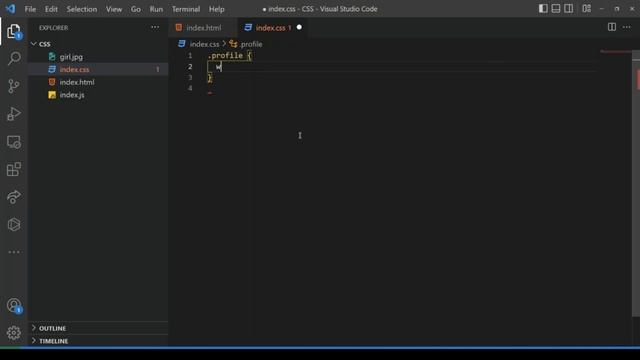Open index.html in explorer
640x360 pixels.
point(77,82)
